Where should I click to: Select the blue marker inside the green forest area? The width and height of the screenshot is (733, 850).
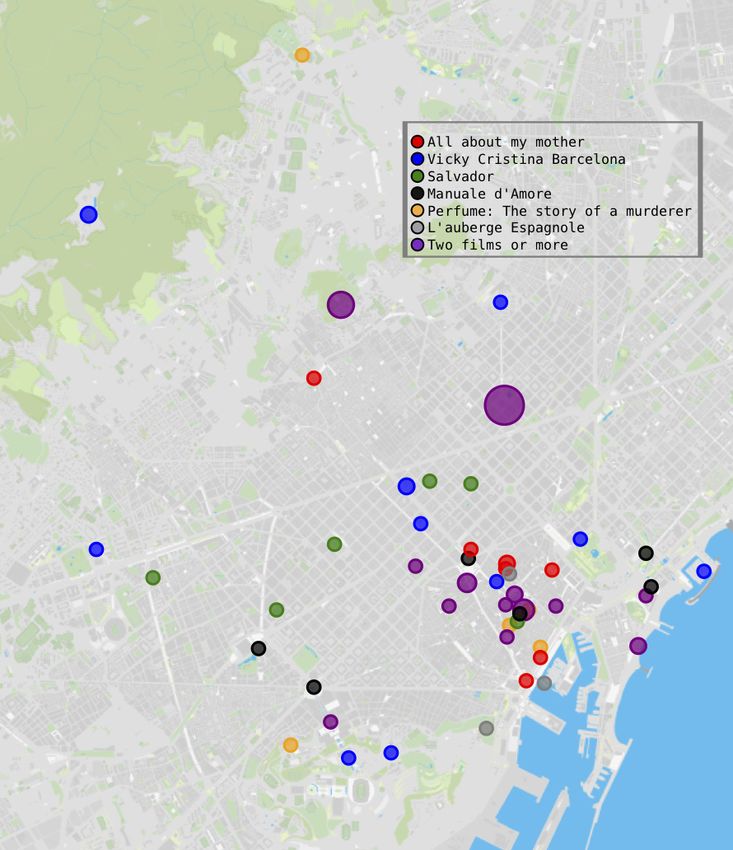tap(88, 215)
